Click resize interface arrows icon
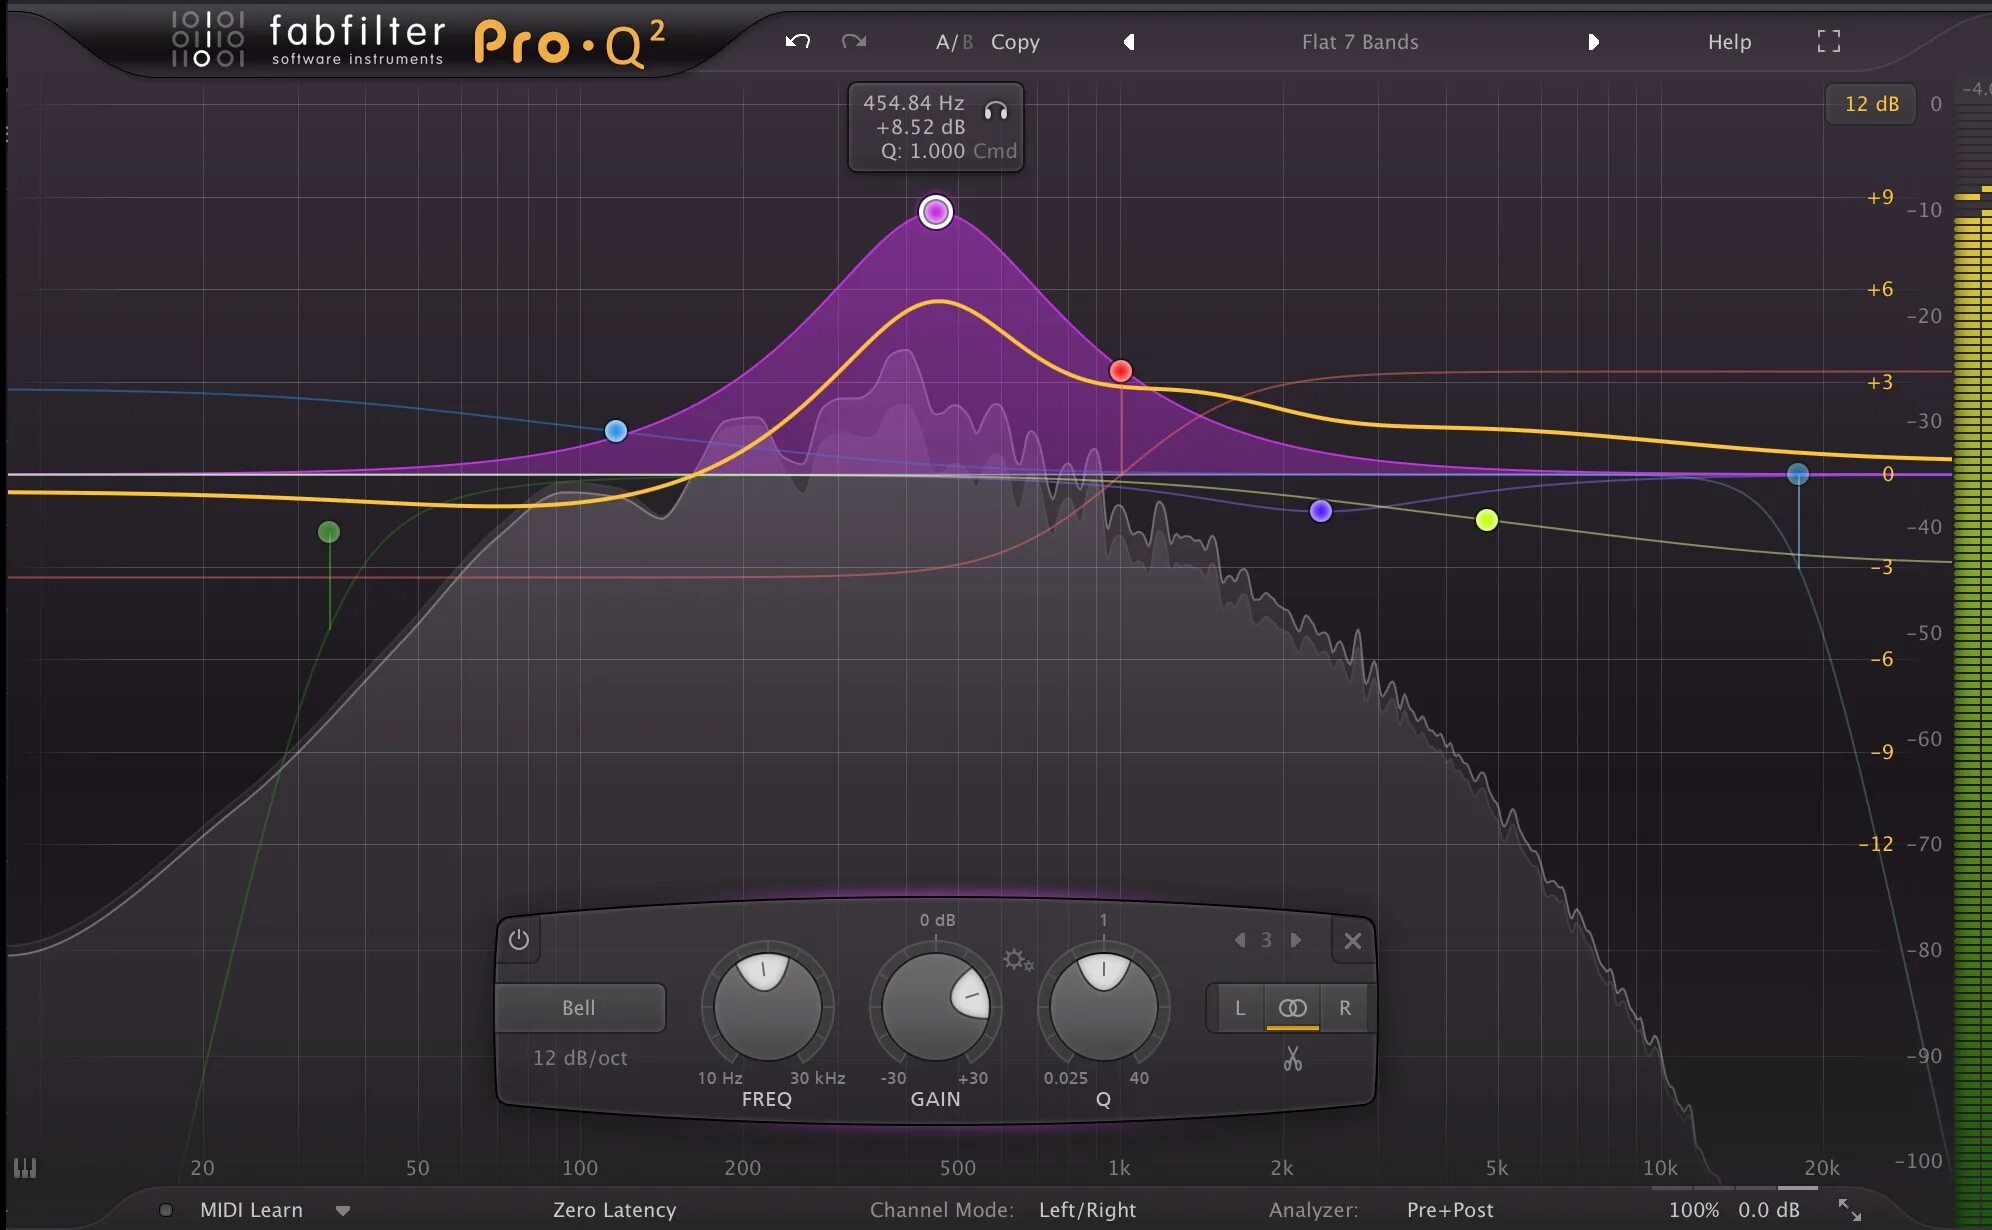The image size is (1992, 1230). click(x=1849, y=1210)
